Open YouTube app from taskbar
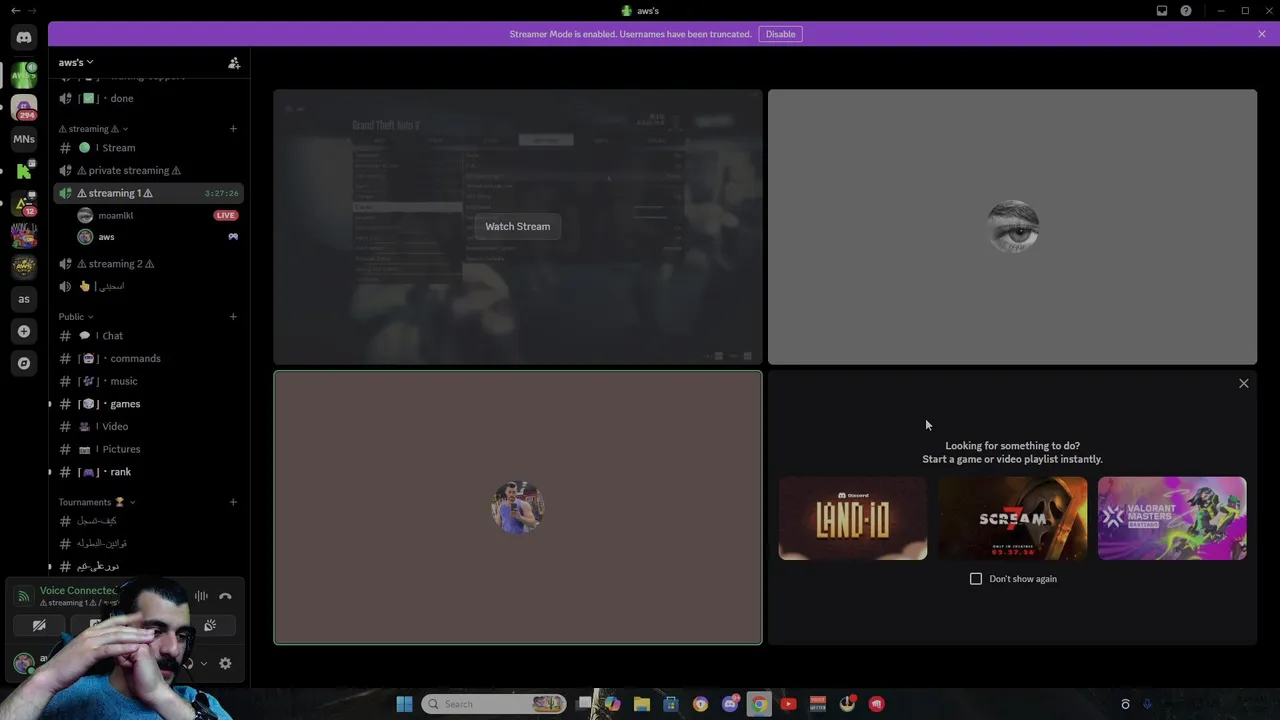Image resolution: width=1280 pixels, height=720 pixels. [x=788, y=704]
